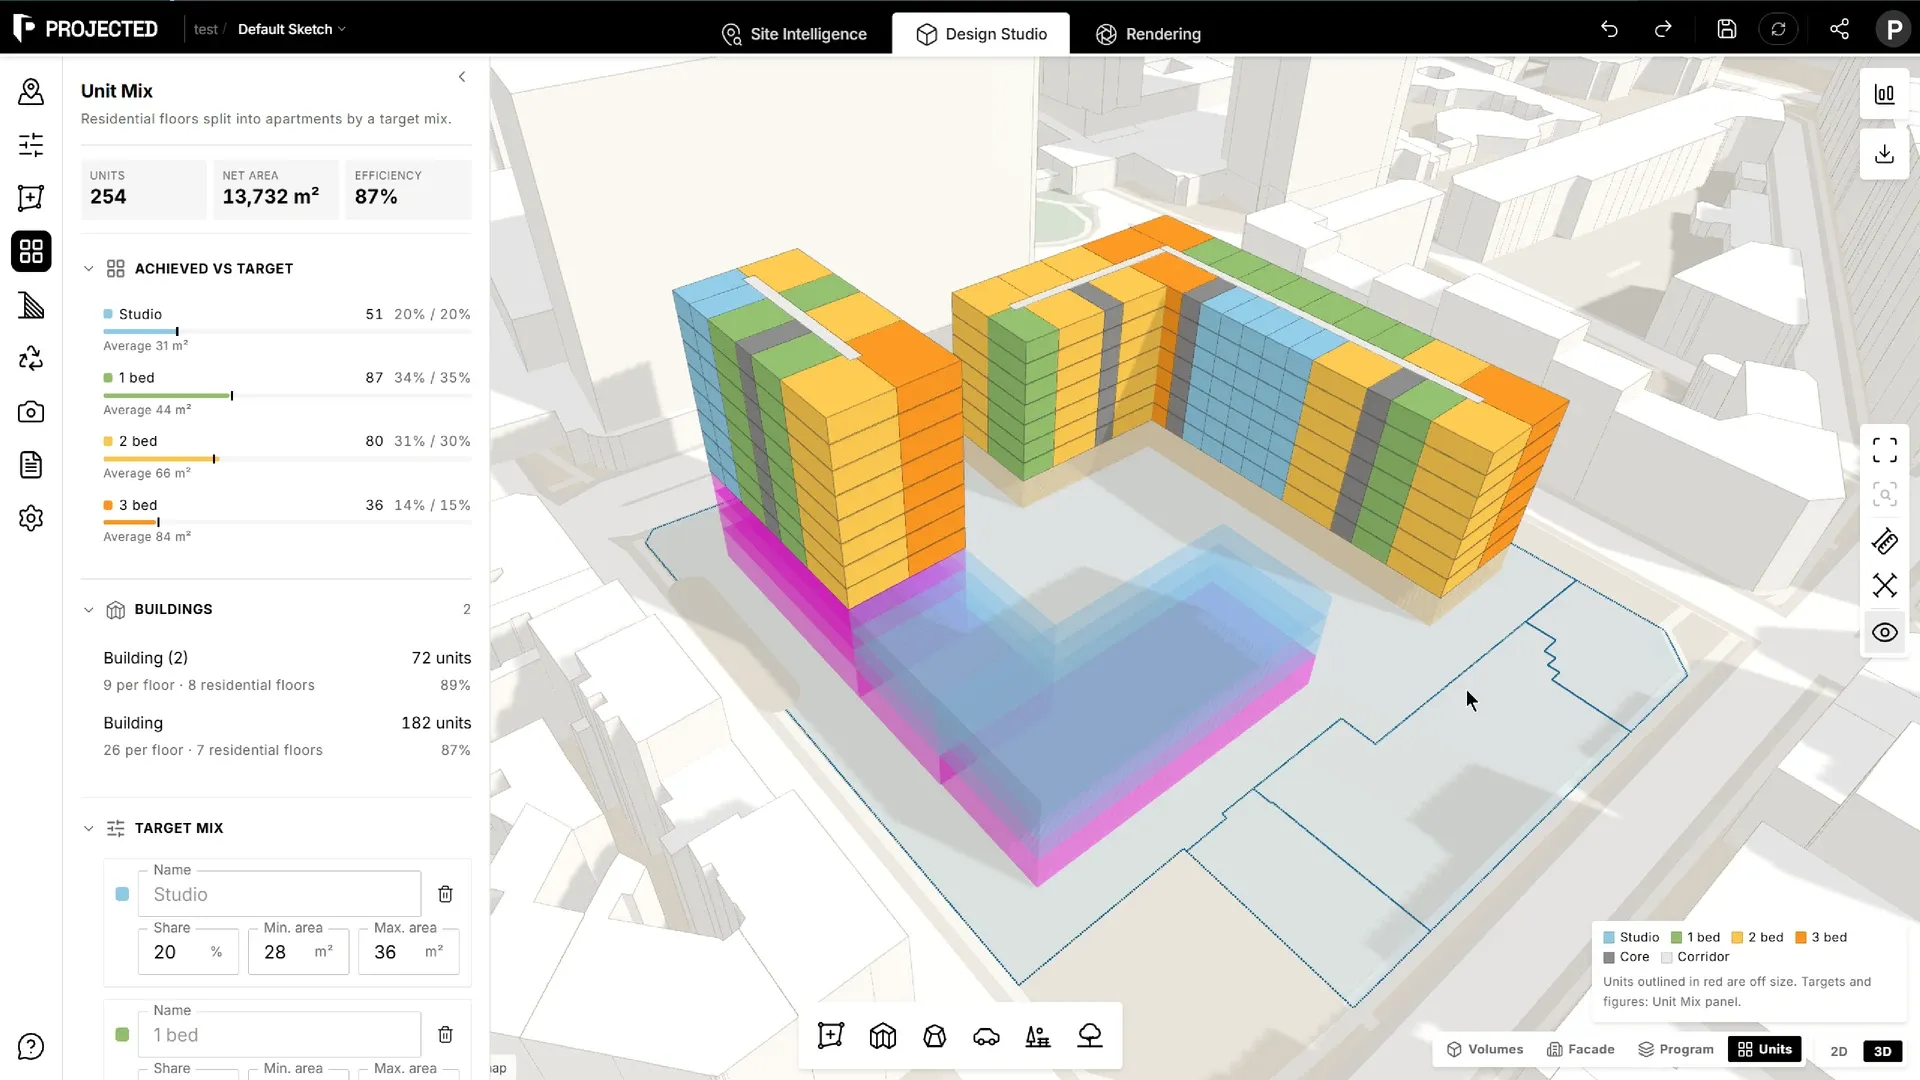Switch display mode to Program
This screenshot has width=1920, height=1080.
[x=1676, y=1049]
